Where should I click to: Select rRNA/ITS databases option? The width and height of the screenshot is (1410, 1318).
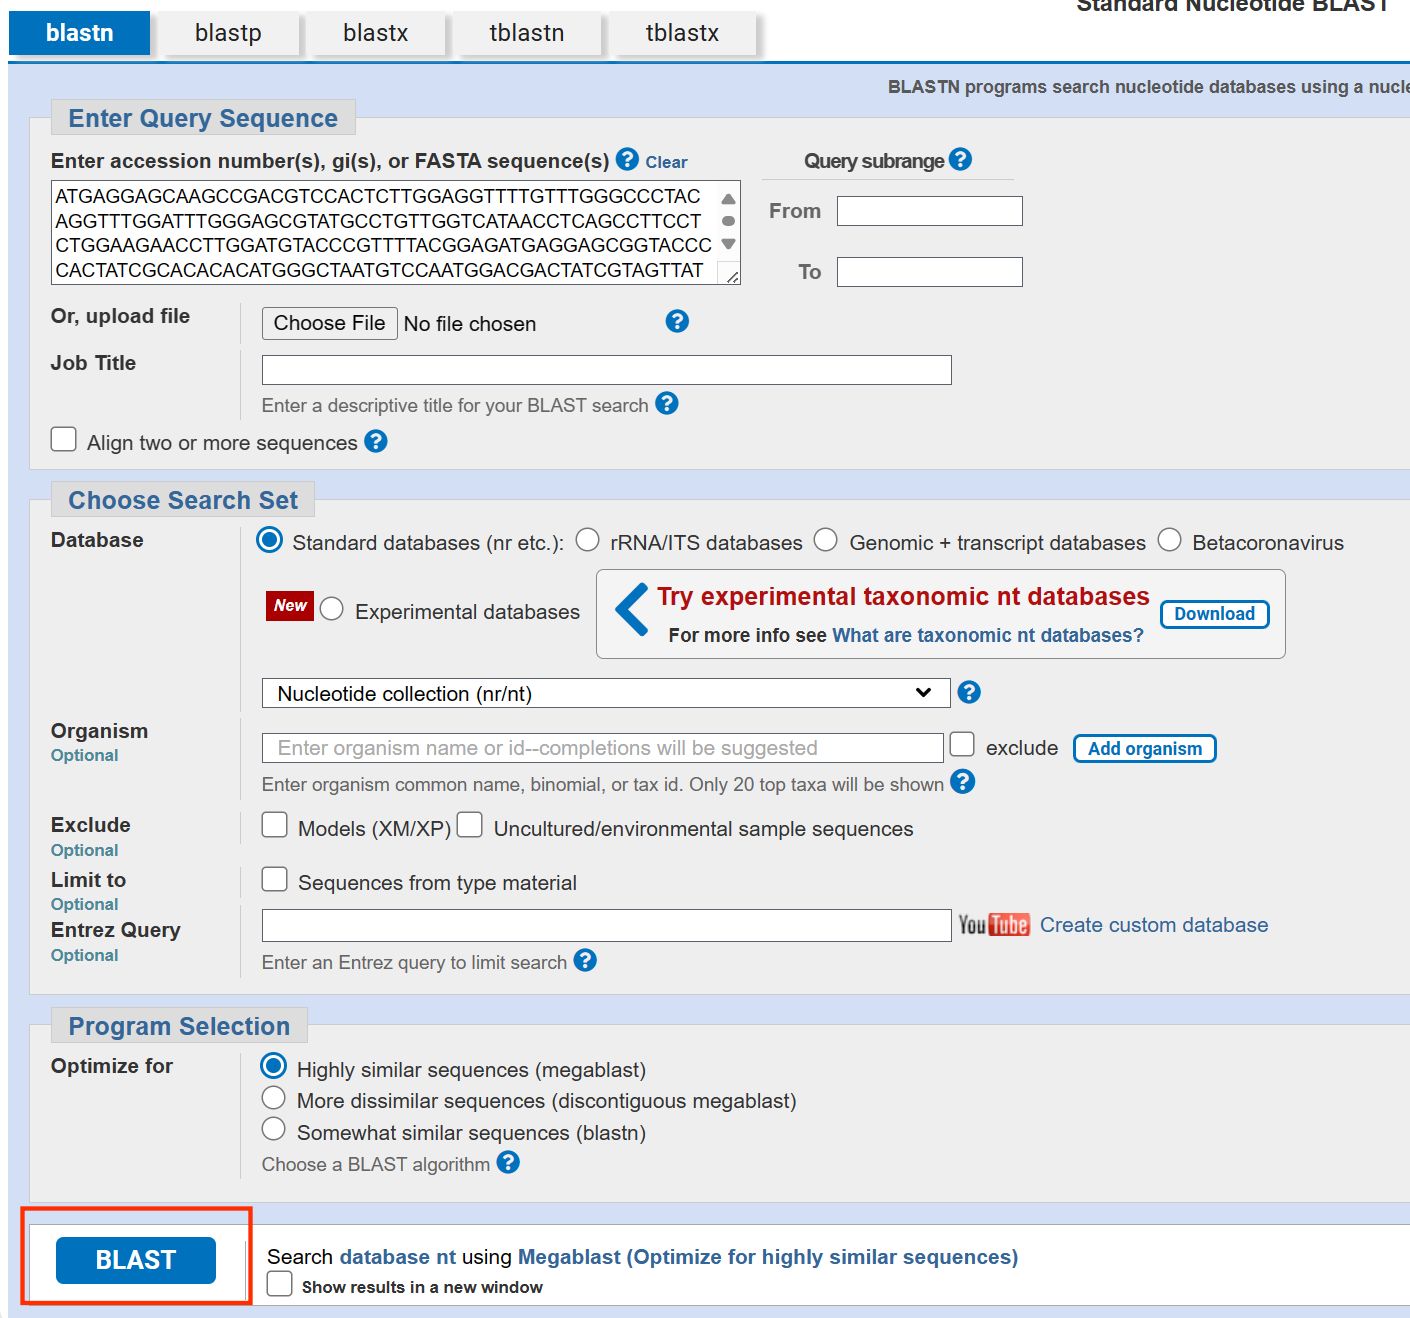pos(588,540)
